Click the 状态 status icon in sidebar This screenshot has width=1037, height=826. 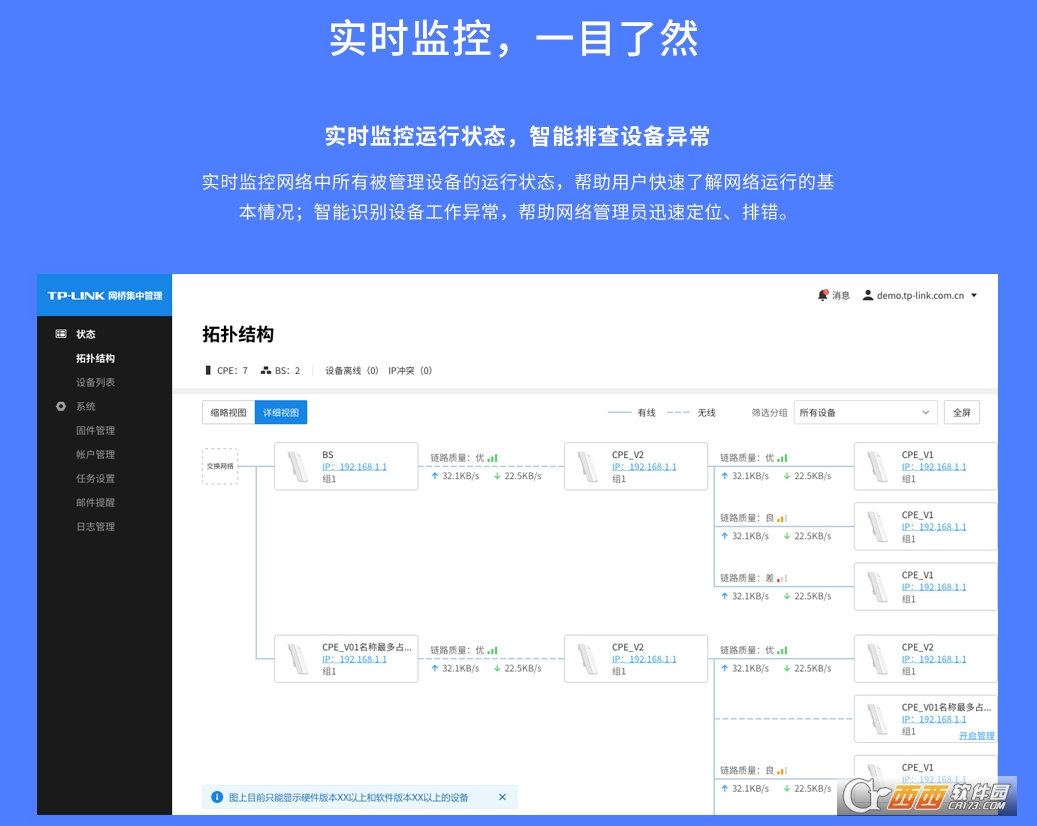62,334
